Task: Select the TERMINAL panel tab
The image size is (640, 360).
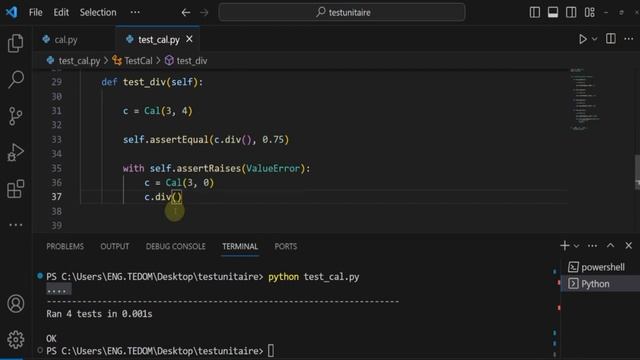Action: [x=240, y=247]
